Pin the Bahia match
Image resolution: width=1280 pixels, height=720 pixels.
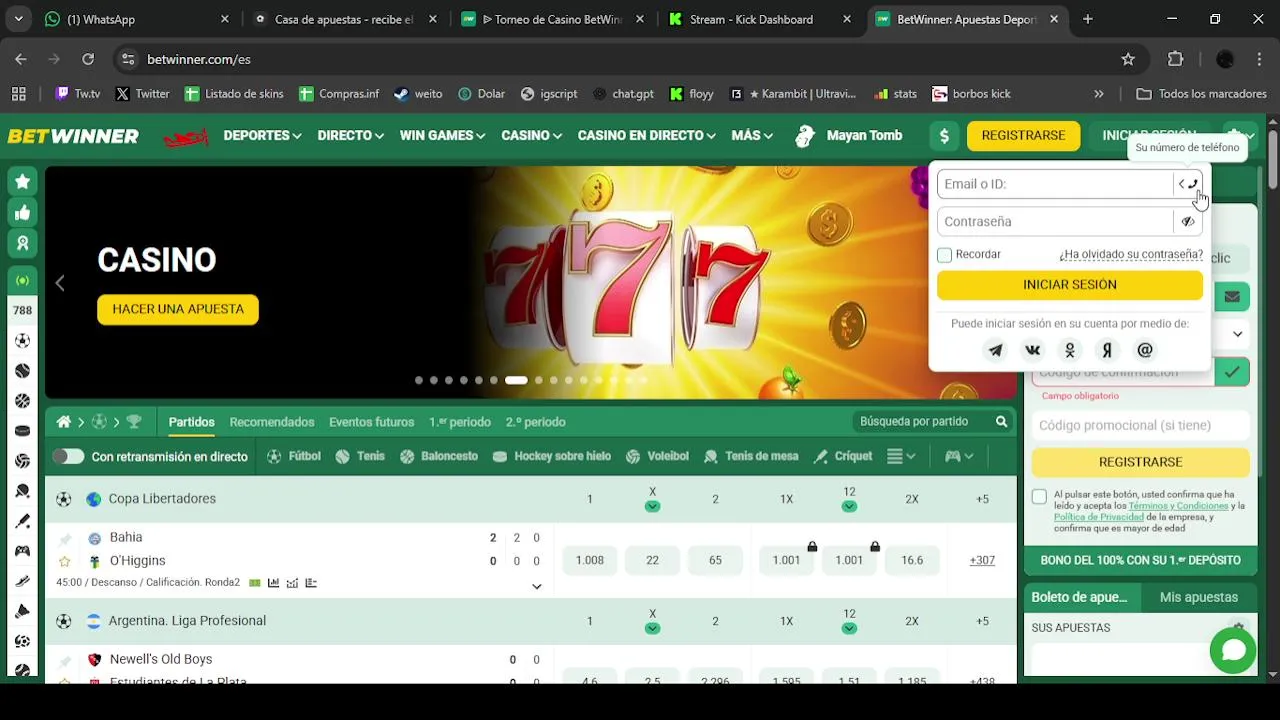65,539
